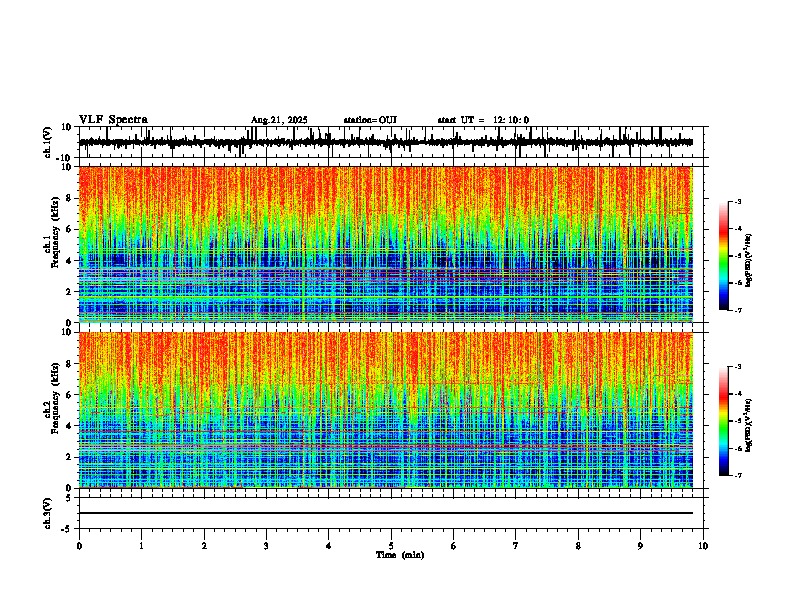Click the "10" tick on the Time axis
This screenshot has height=612, width=792.
(x=703, y=546)
